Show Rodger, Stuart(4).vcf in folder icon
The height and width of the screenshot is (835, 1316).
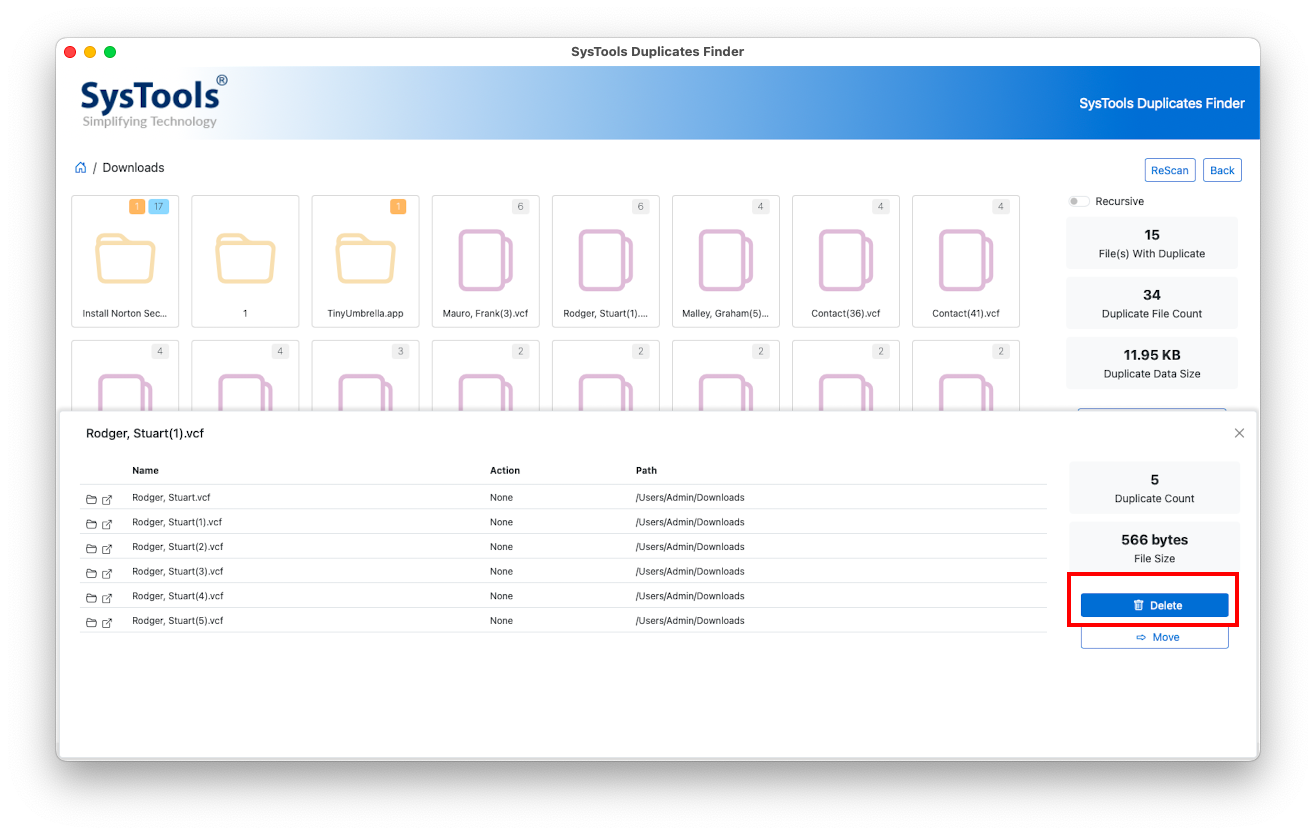coord(91,598)
